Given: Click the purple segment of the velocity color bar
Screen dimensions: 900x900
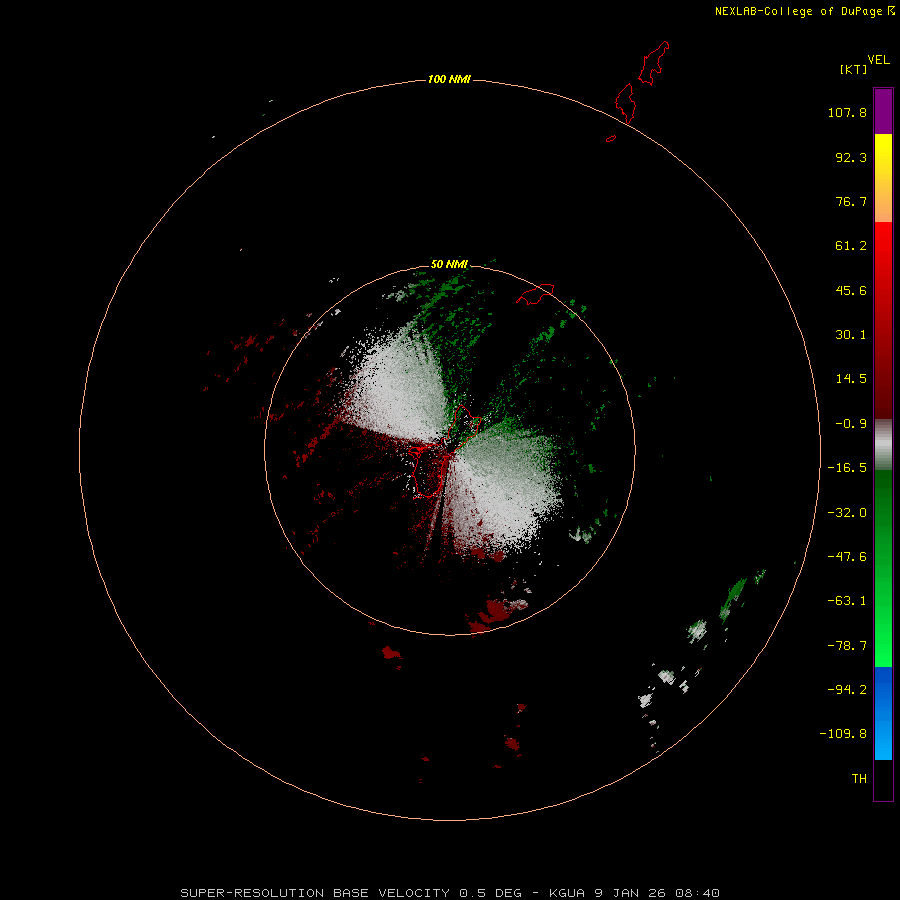Looking at the screenshot, I should click(883, 111).
